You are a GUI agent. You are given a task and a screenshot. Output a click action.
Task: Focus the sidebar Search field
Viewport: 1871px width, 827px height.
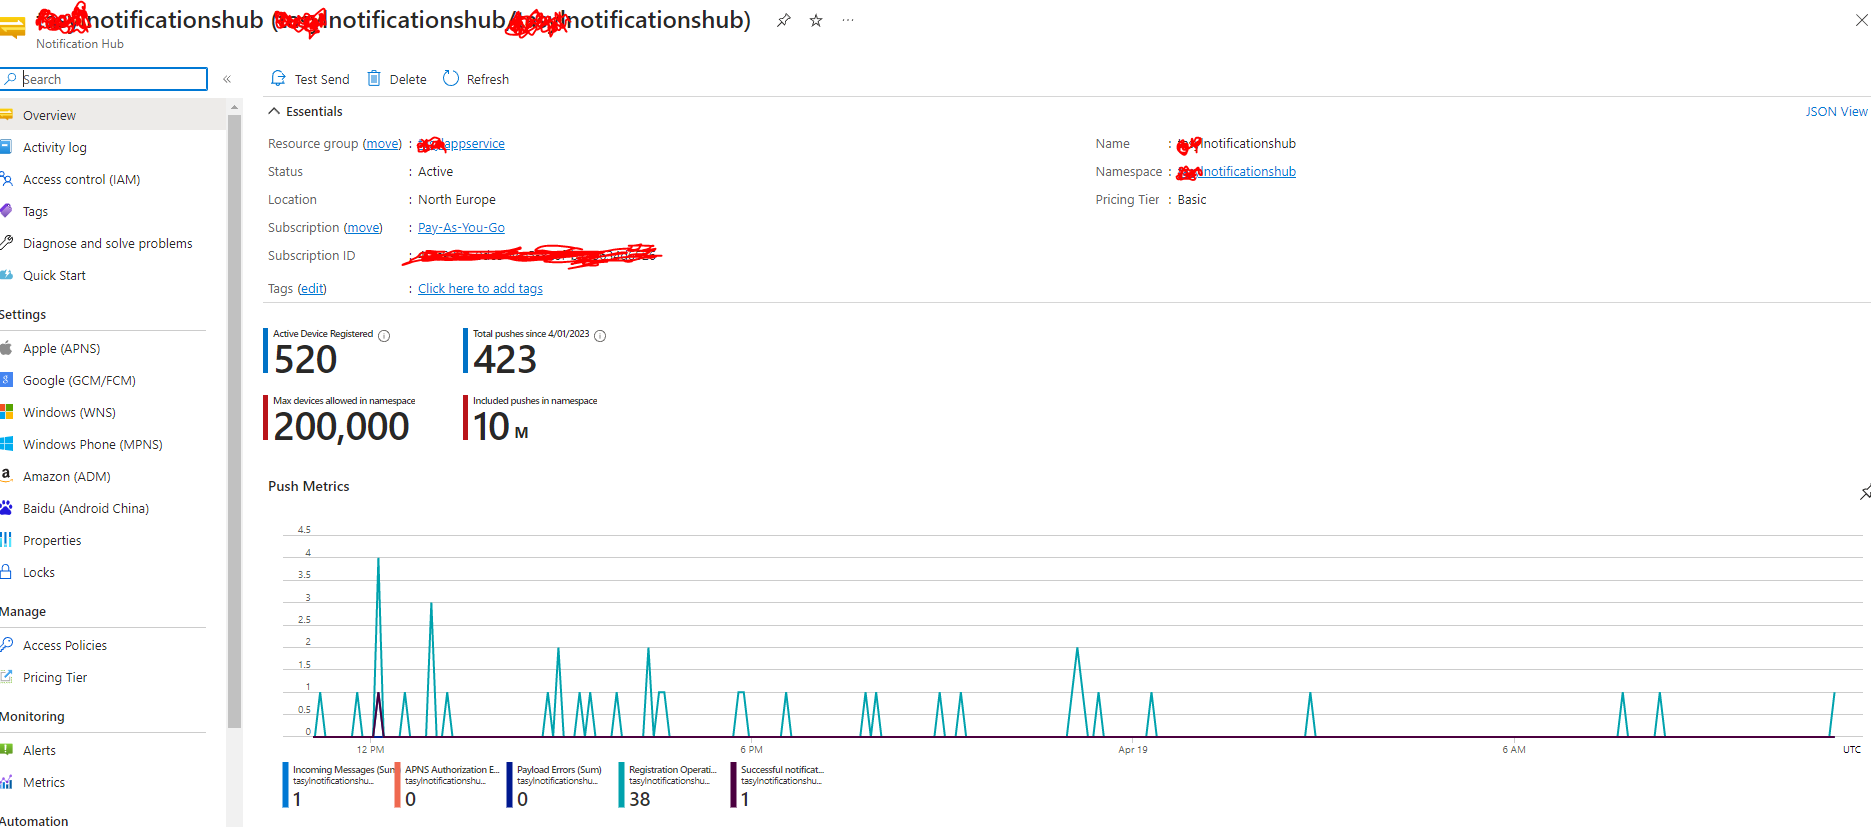click(x=105, y=79)
